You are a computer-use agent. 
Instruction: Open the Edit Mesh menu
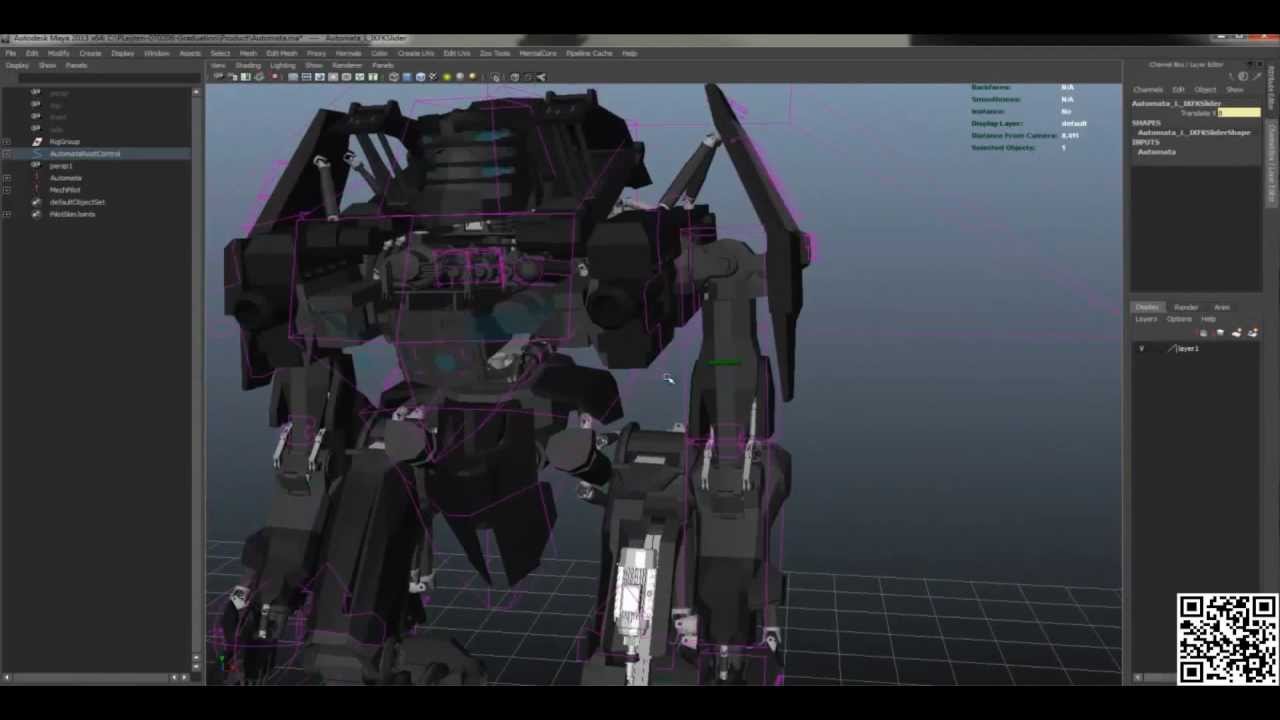tap(282, 53)
